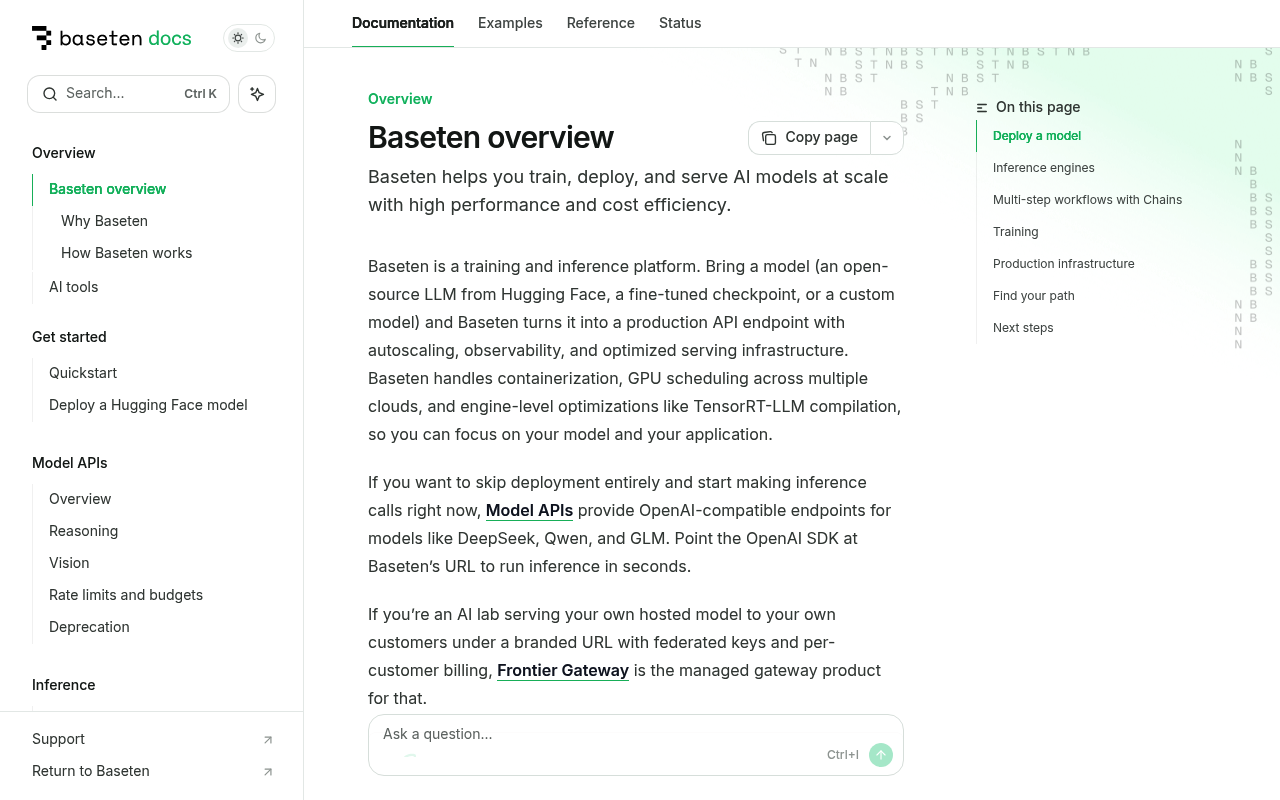Jump to Multi-step workflows with Chains
Image resolution: width=1280 pixels, height=800 pixels.
[1087, 200]
